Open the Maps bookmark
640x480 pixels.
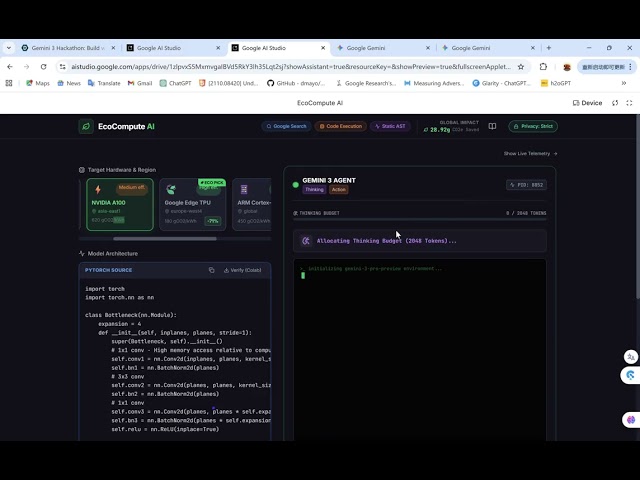(38, 83)
